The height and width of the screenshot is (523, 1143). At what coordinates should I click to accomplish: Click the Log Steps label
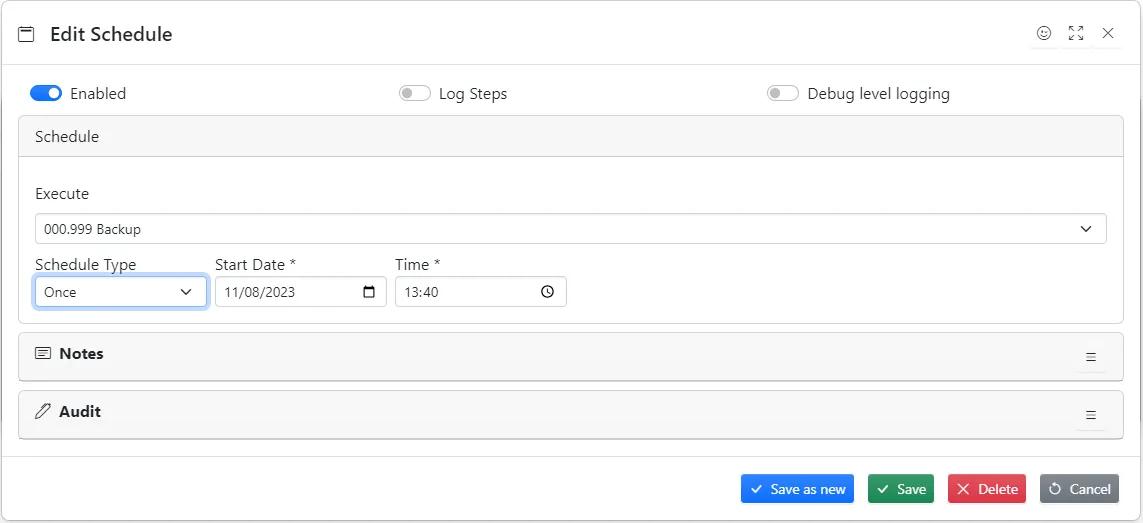click(472, 94)
